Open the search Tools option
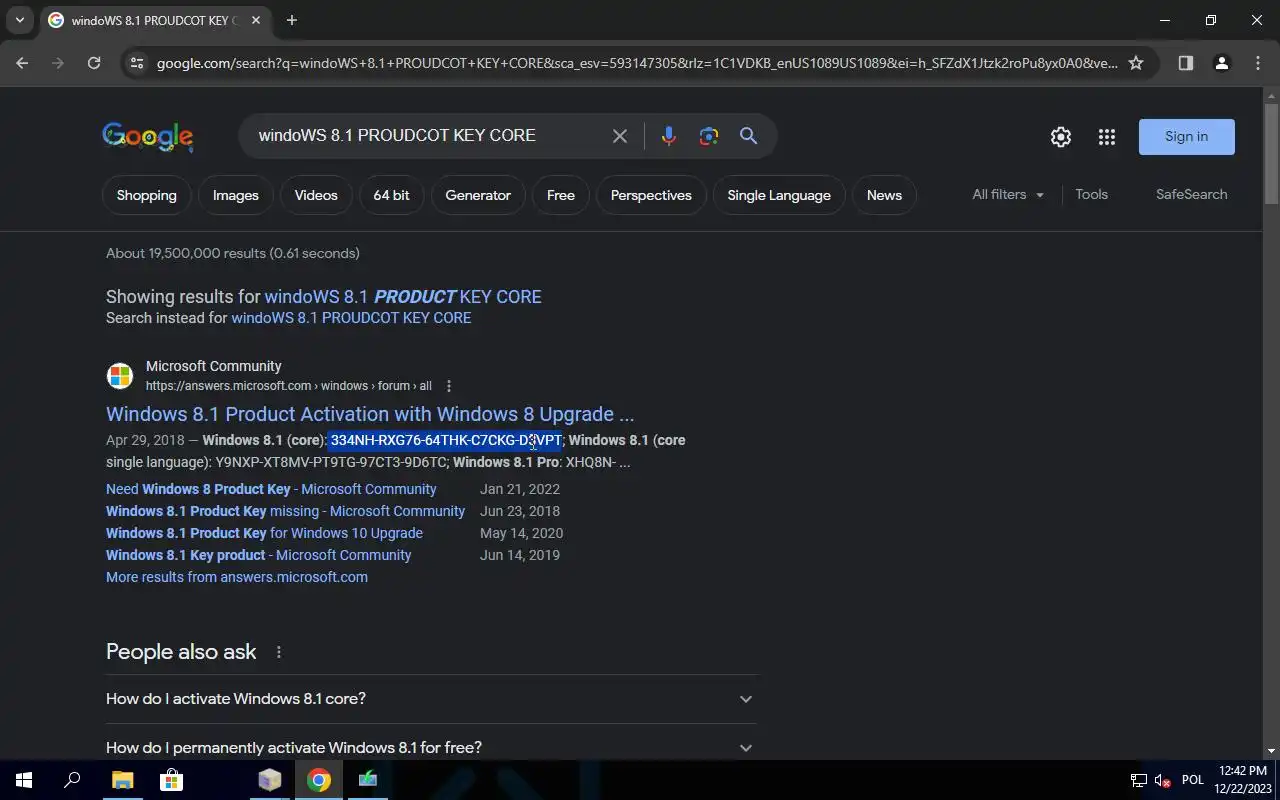This screenshot has height=800, width=1280. (x=1091, y=195)
